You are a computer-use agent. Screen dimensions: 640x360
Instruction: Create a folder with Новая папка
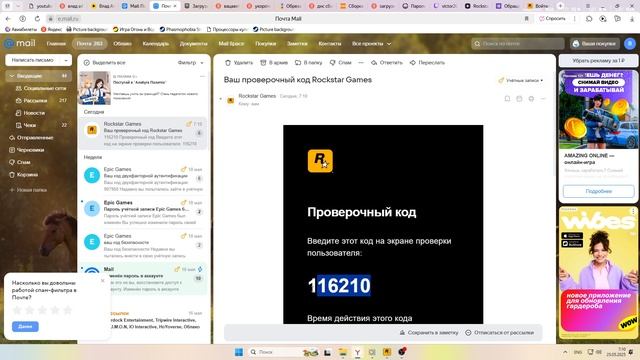click(28, 190)
